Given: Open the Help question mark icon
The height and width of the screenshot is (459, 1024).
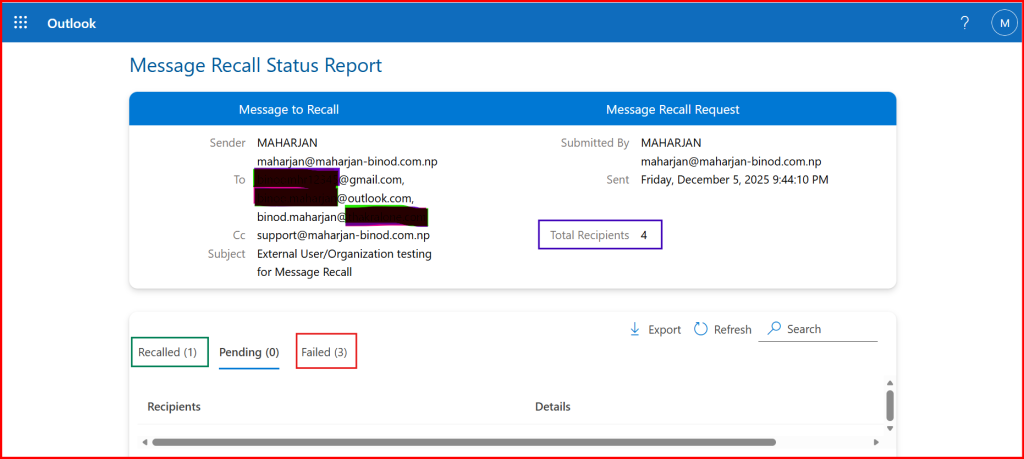Looking at the screenshot, I should [x=964, y=23].
